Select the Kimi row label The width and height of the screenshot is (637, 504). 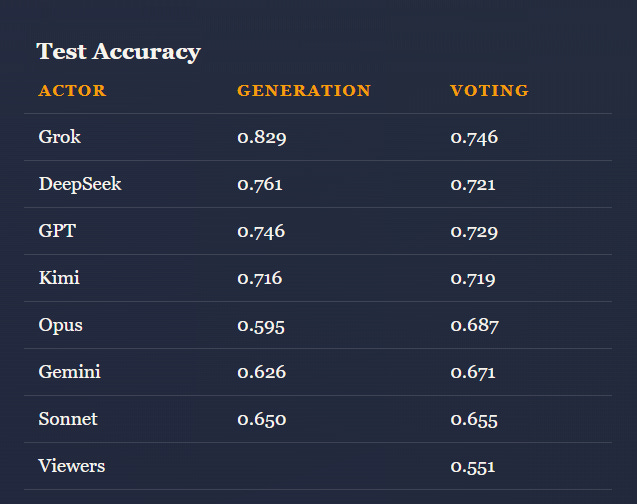[59, 278]
